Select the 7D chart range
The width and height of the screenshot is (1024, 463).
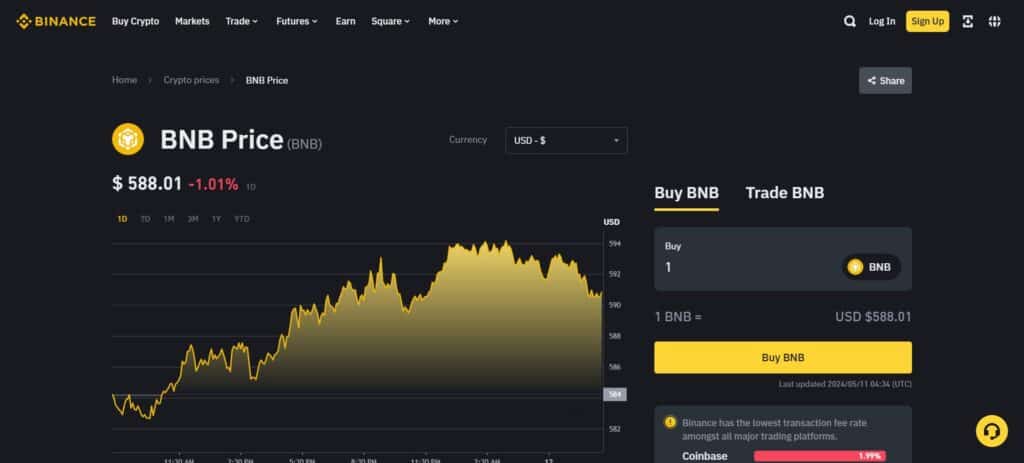point(145,219)
